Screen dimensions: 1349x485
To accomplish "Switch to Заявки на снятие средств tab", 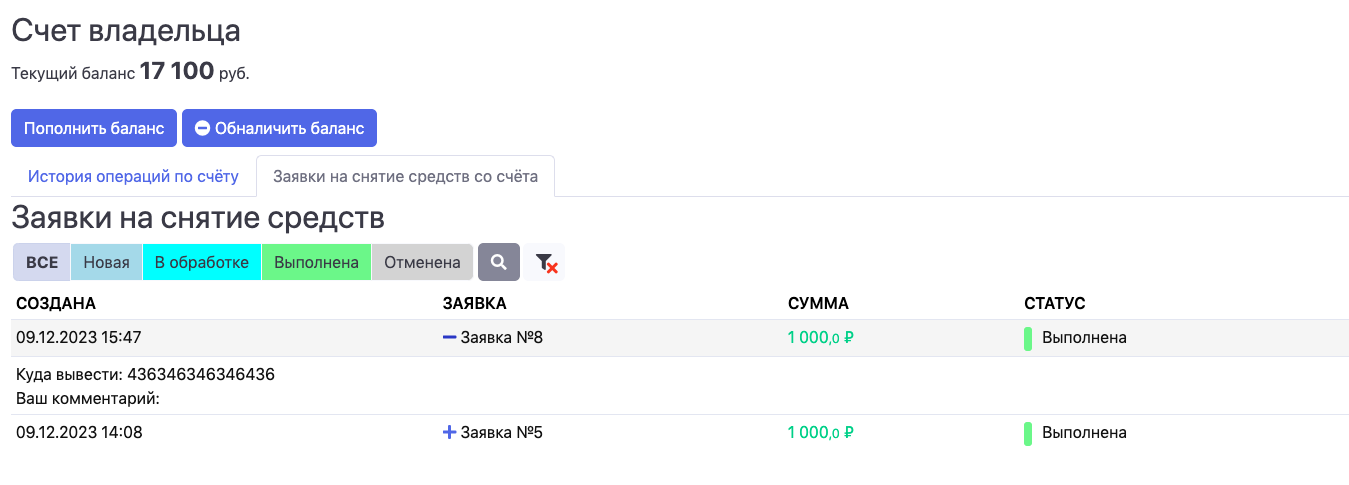I will (405, 177).
